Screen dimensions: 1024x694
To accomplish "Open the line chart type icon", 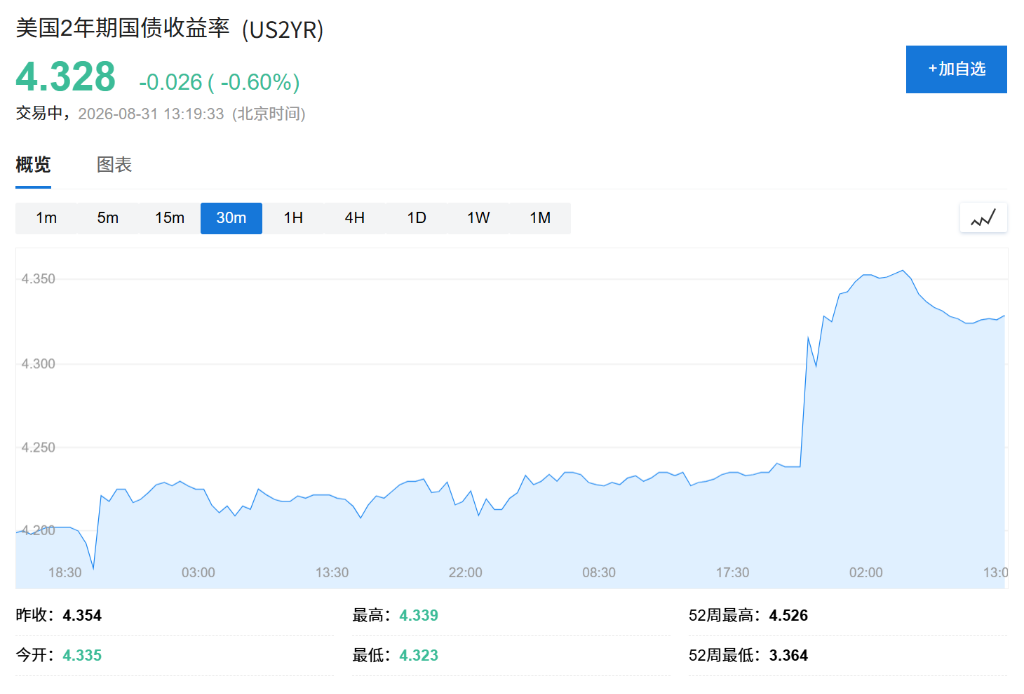I will (x=983, y=218).
